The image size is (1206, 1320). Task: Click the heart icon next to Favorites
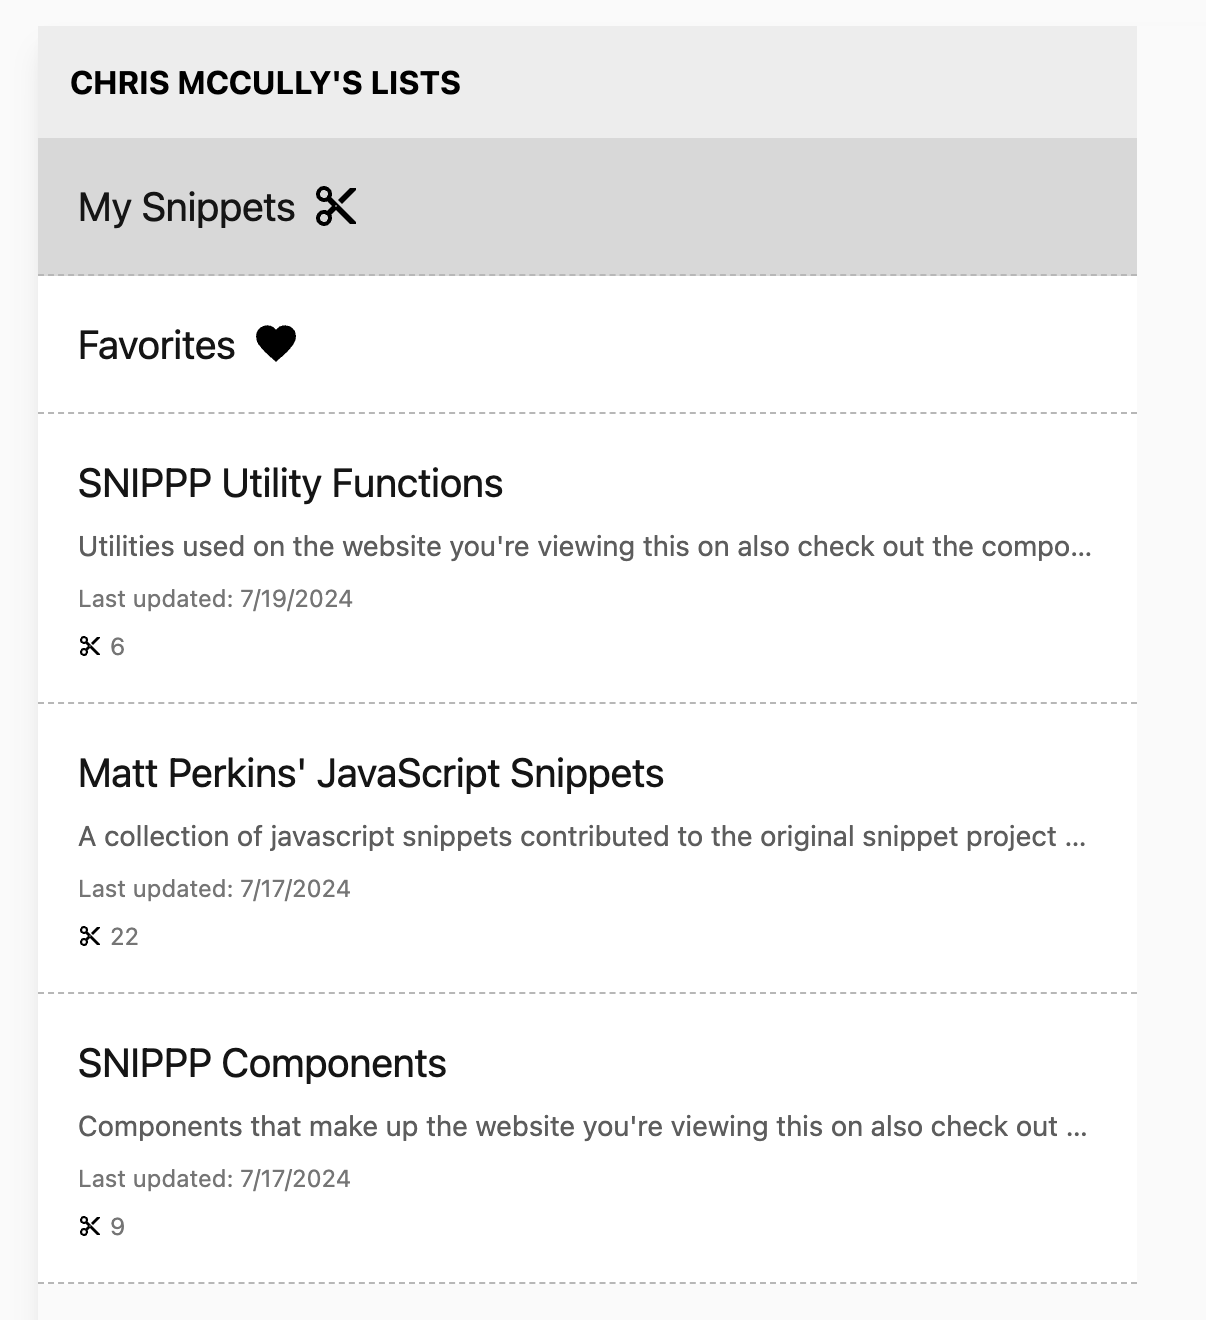coord(276,344)
